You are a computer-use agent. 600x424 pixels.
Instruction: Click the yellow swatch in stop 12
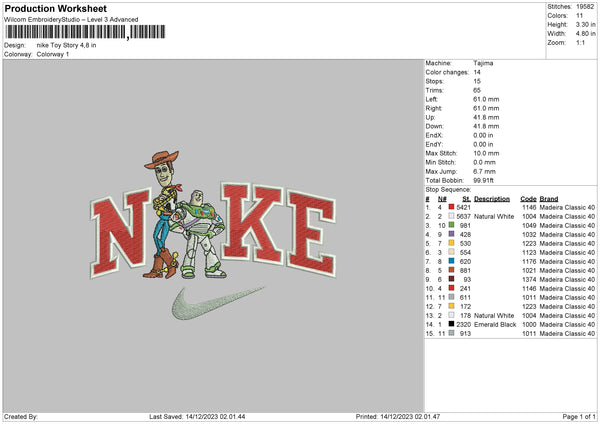click(452, 306)
